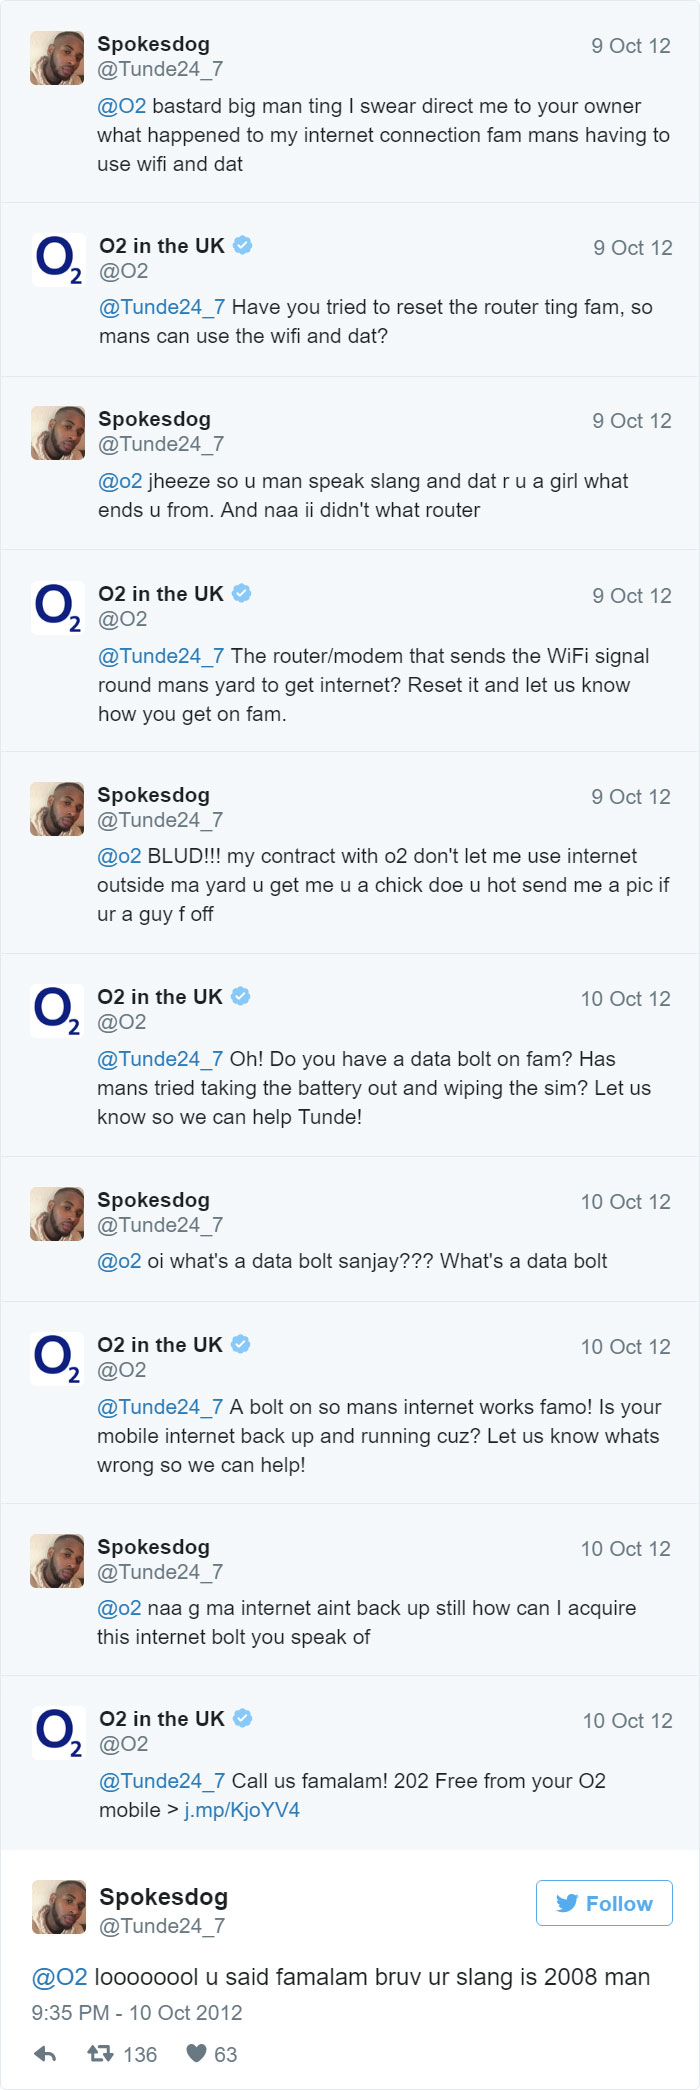700x2090 pixels.
Task: Click O2 logo in the famalam tweet
Action: [x=58, y=1732]
